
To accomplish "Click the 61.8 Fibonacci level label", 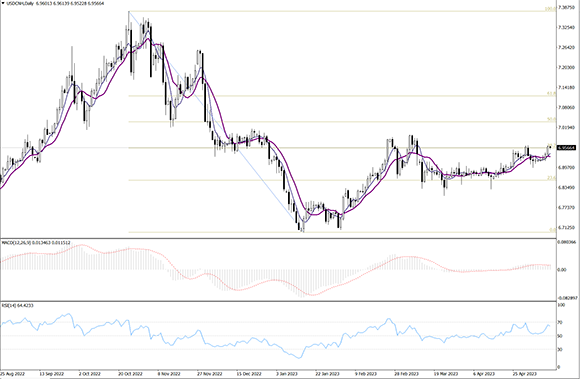I will point(551,94).
